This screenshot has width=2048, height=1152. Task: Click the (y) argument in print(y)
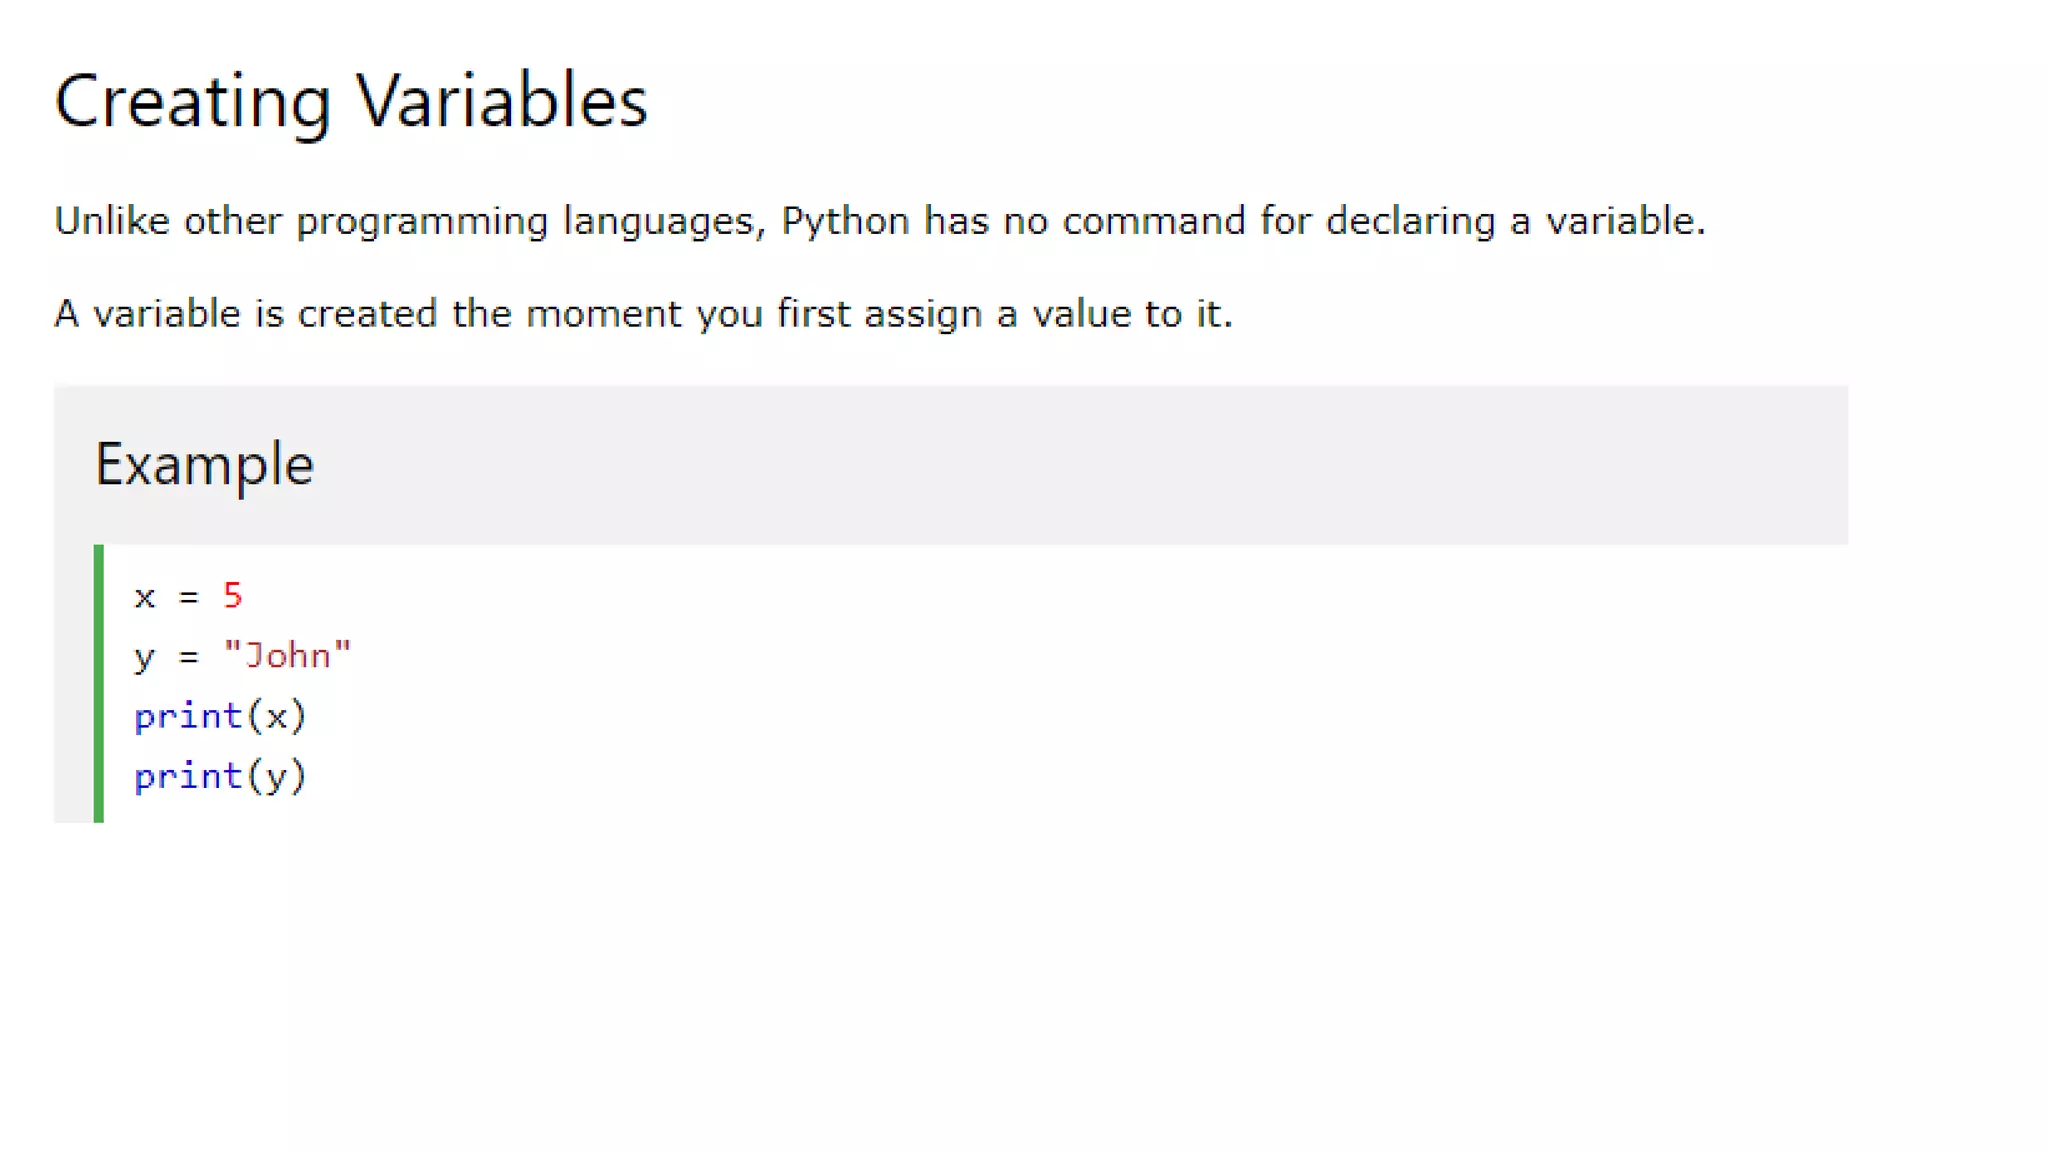click(x=277, y=777)
